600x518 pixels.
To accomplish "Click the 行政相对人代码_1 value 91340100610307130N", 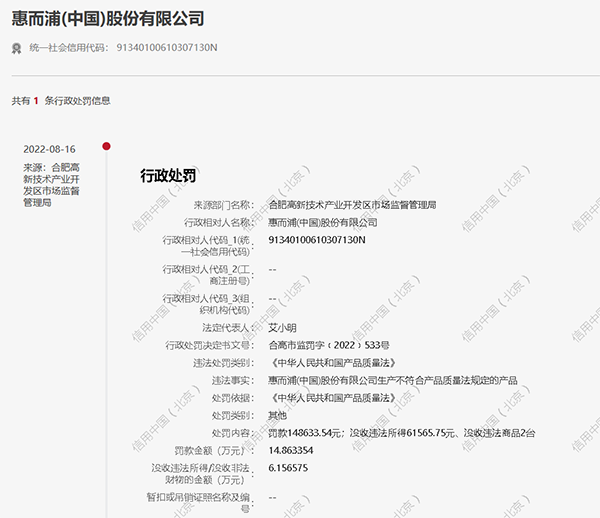I will (x=317, y=240).
